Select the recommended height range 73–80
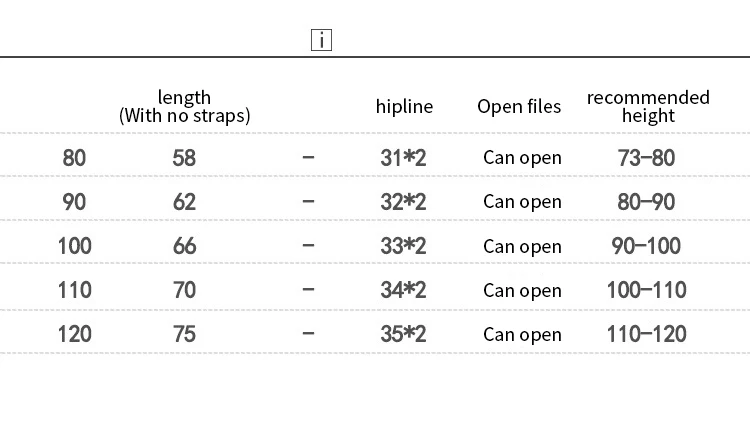 [x=647, y=157]
